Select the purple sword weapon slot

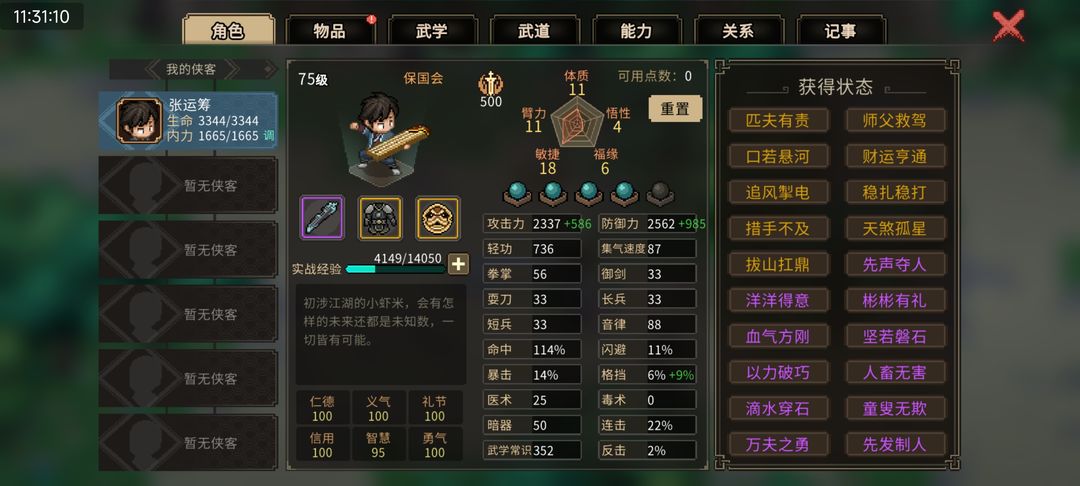coord(322,218)
